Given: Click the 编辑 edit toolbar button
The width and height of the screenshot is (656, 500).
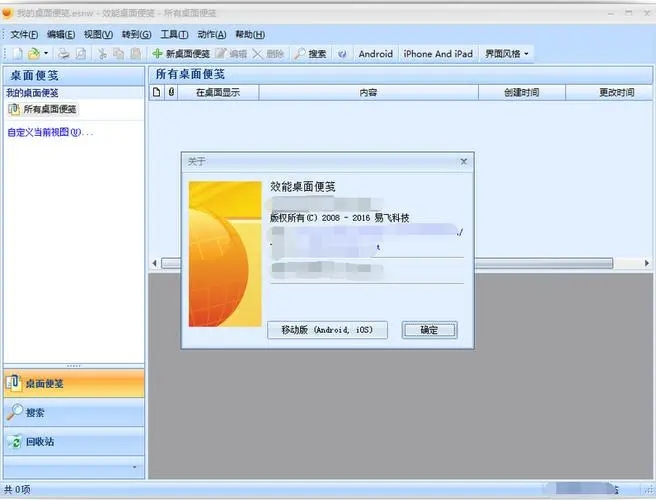Looking at the screenshot, I should click(231, 54).
